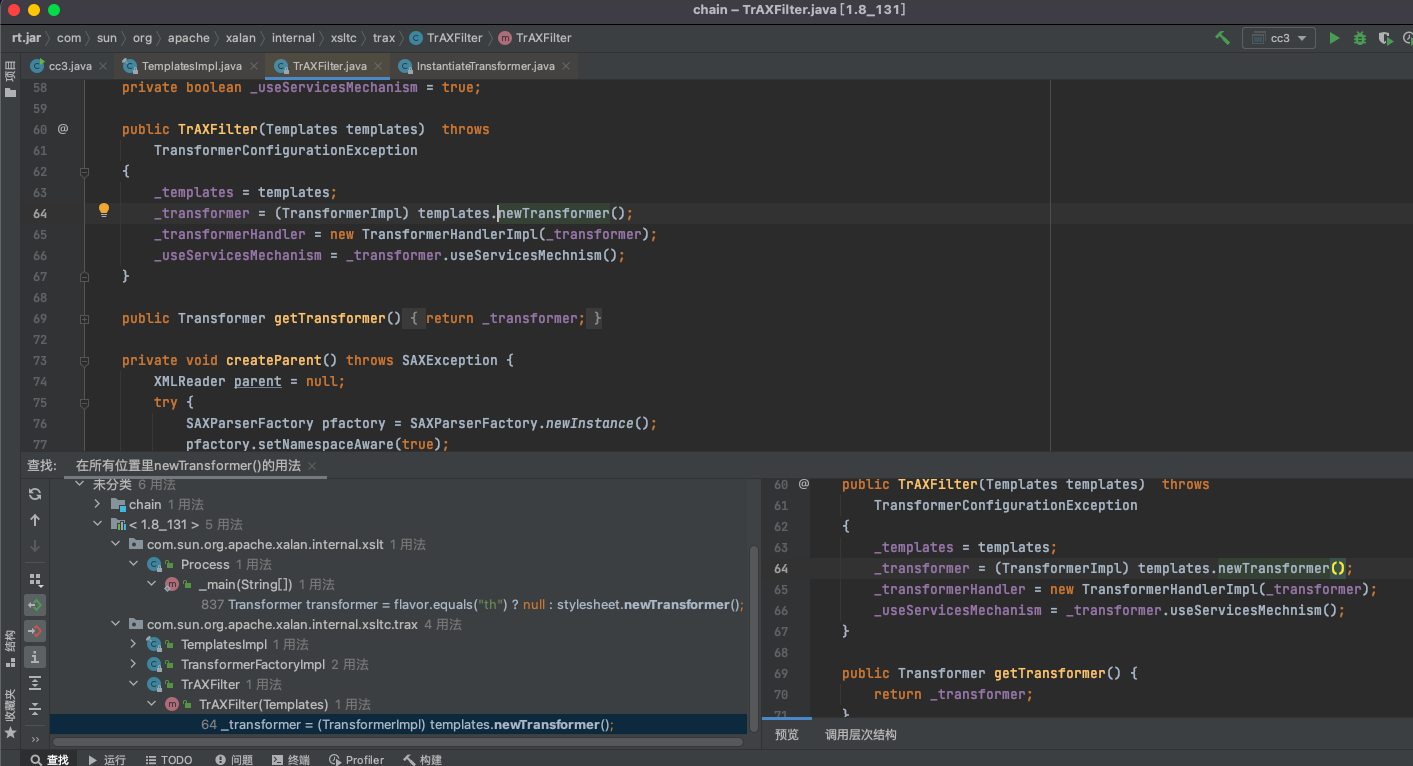The height and width of the screenshot is (766, 1413).
Task: Close the InstantiateTransformer.java tab
Action: tap(566, 66)
